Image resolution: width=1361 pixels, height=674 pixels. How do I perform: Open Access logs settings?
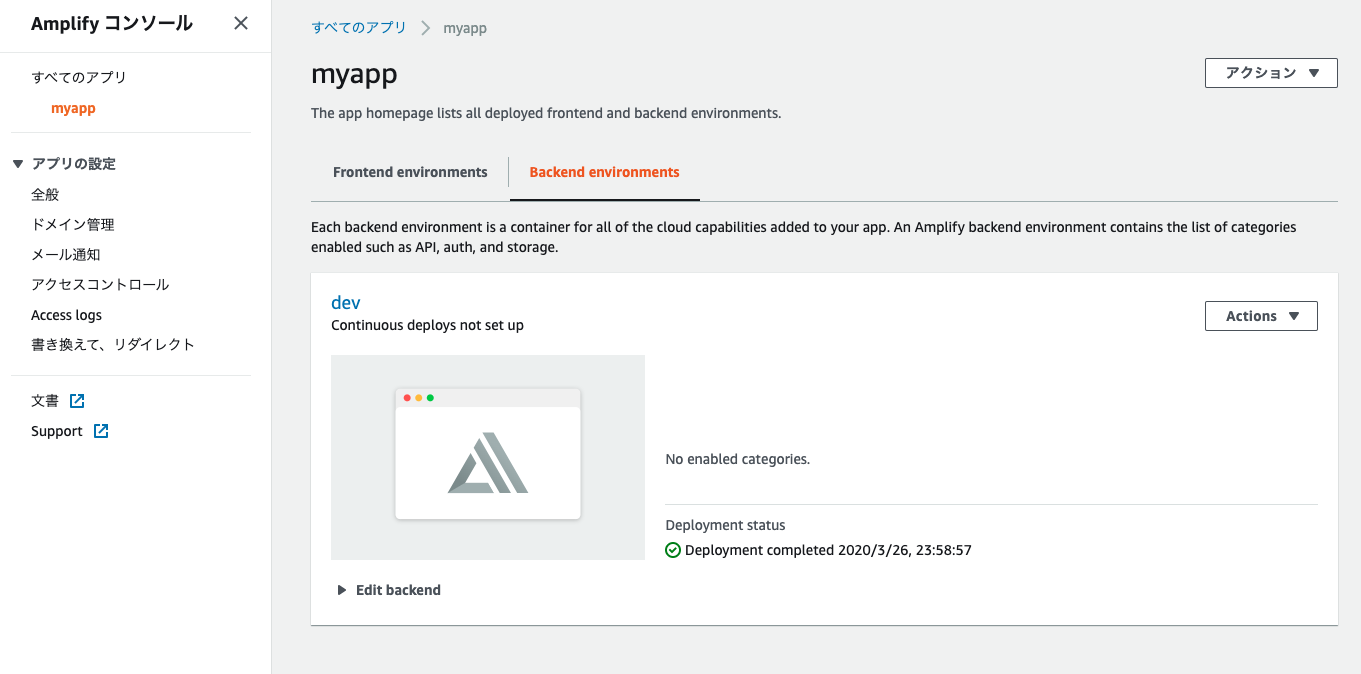point(66,314)
